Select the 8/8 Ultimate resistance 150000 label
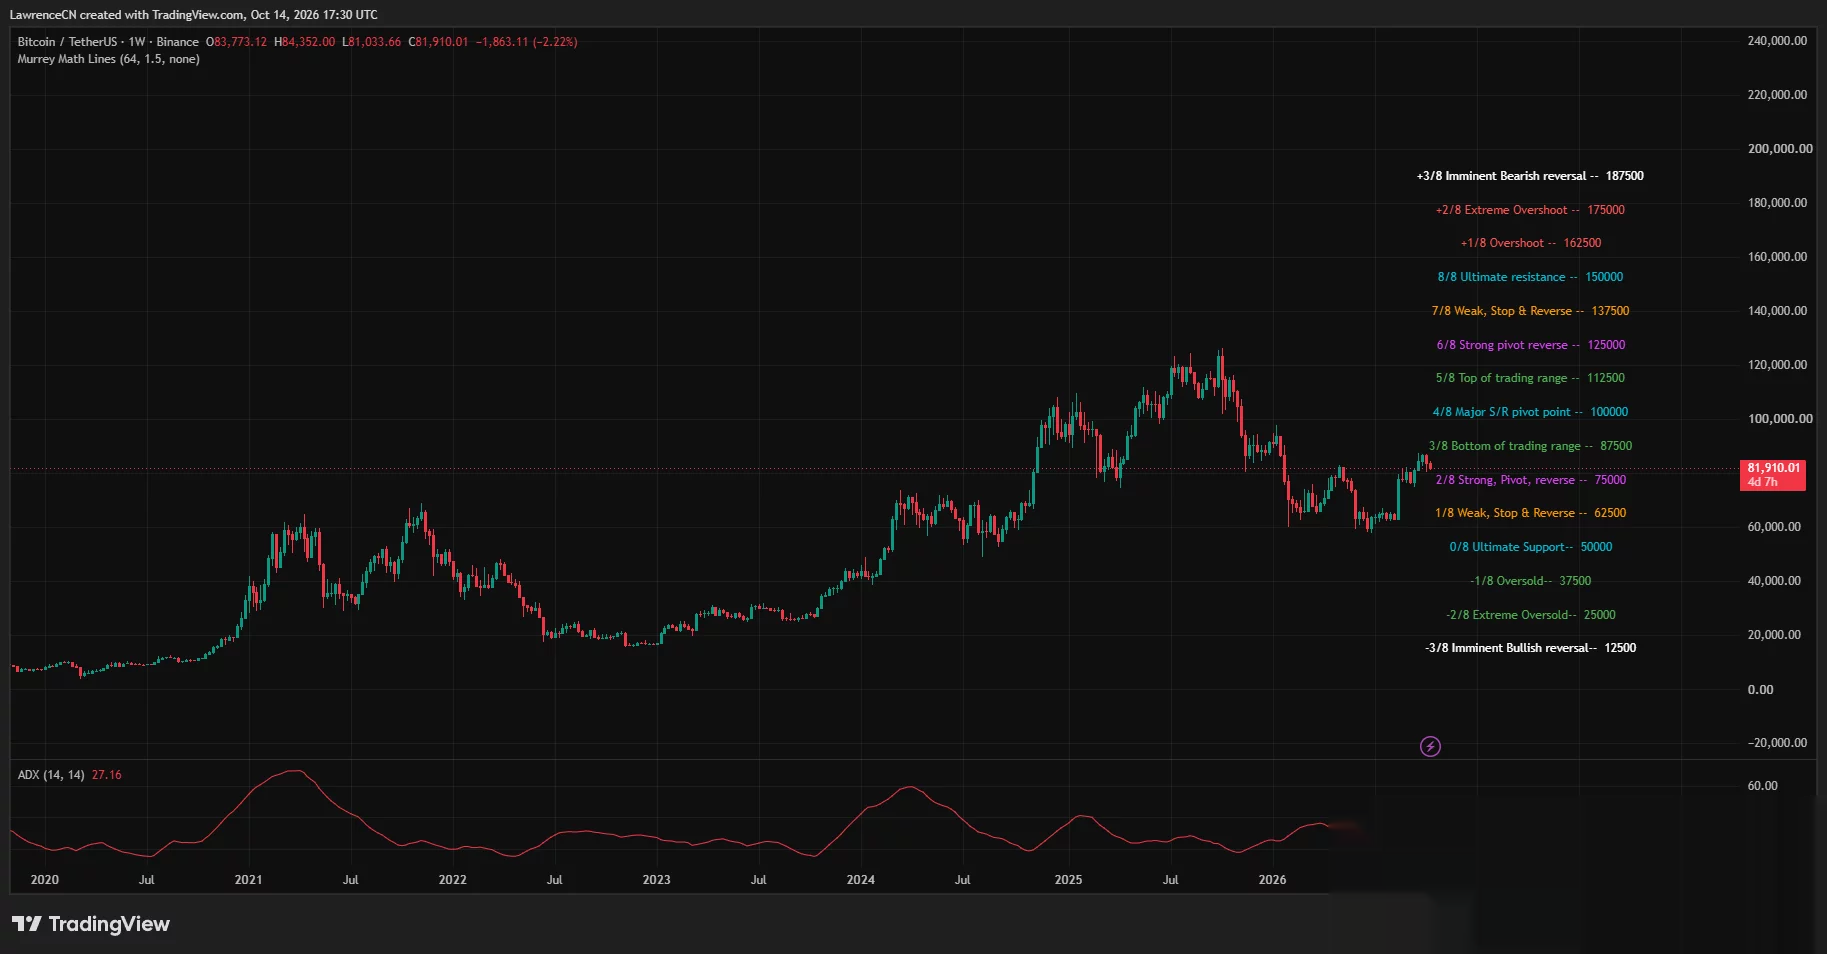This screenshot has height=954, width=1827. [x=1530, y=277]
